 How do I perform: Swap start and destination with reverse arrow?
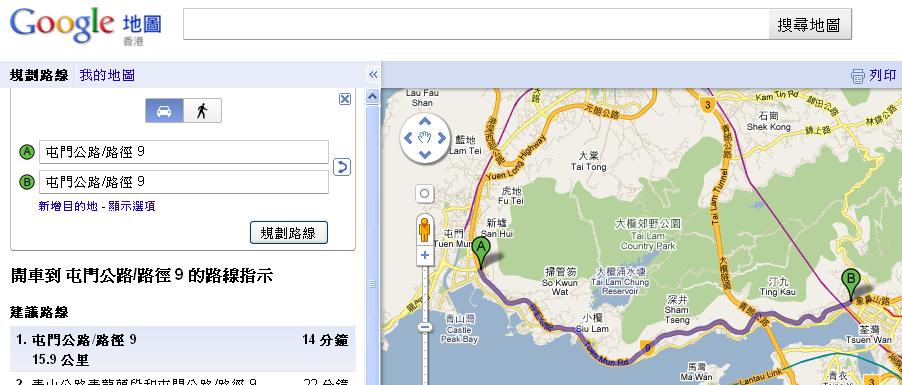coord(342,167)
